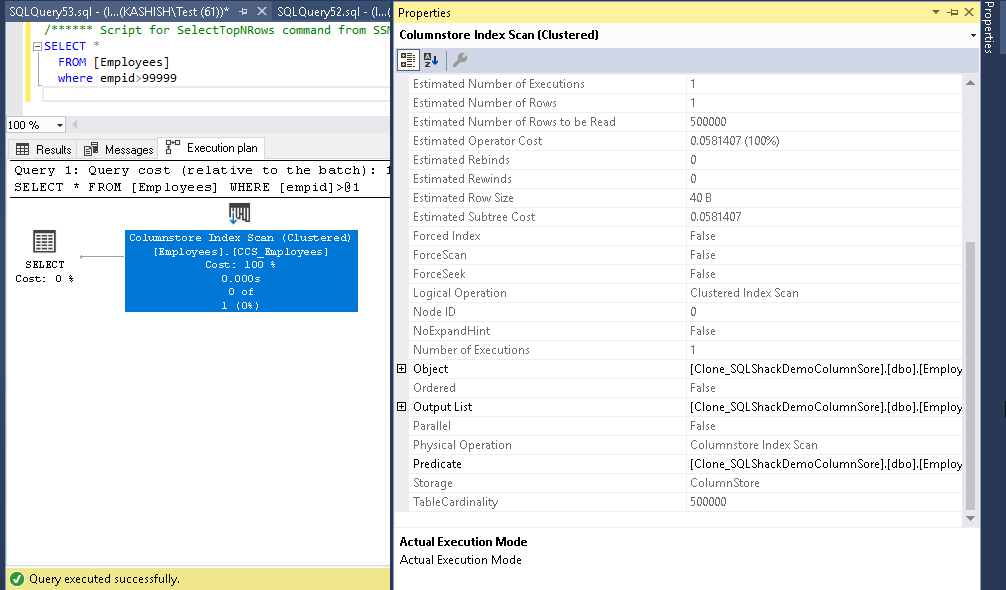The image size is (1006, 590).
Task: Select the Columnstore Index Scan plan node
Action: [241, 271]
